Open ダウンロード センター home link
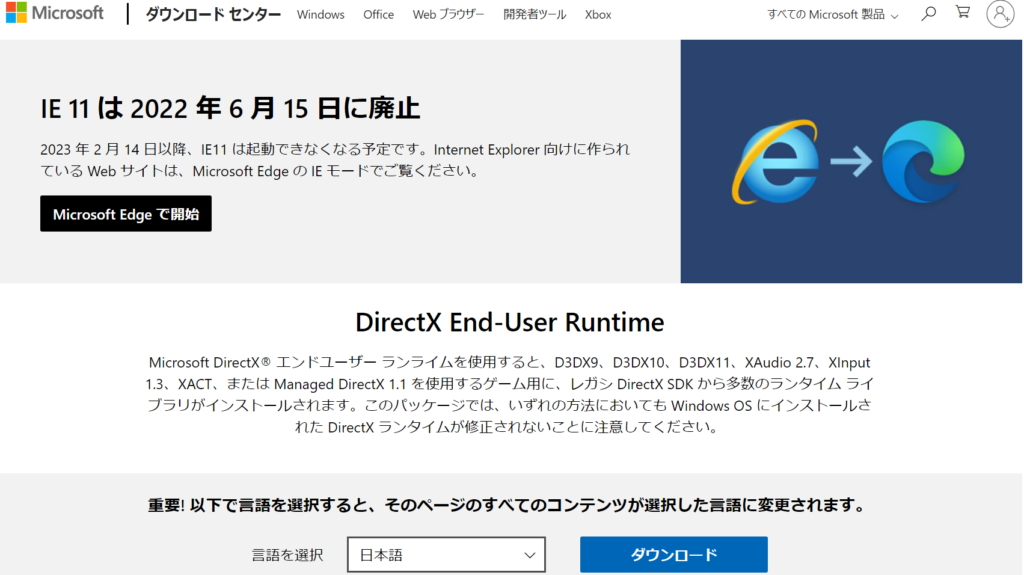The image size is (1024, 575). (x=213, y=14)
